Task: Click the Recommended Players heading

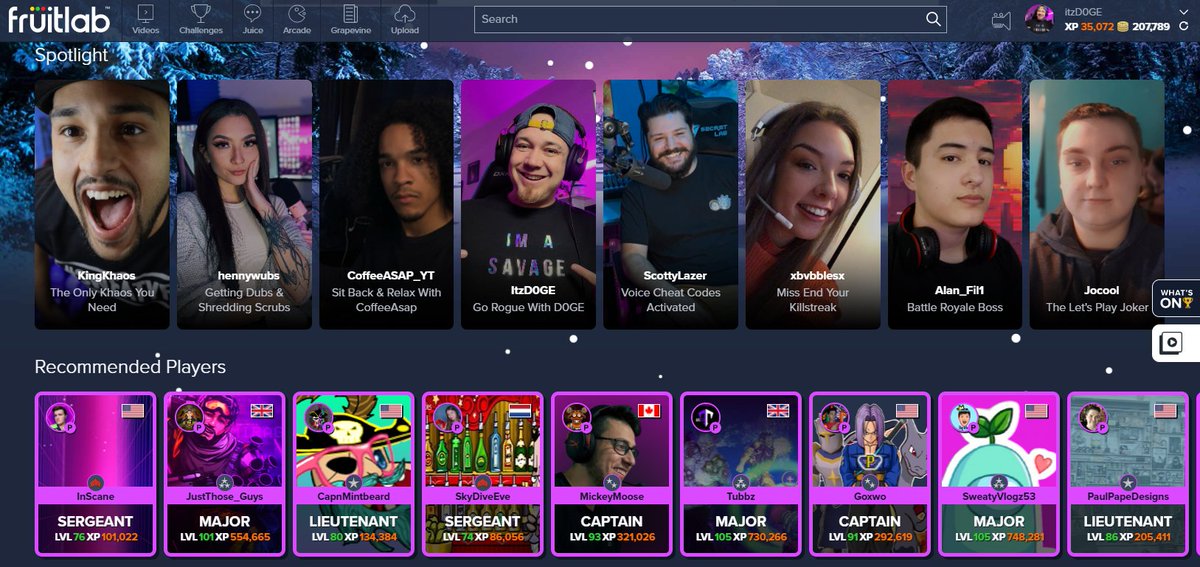Action: [130, 367]
